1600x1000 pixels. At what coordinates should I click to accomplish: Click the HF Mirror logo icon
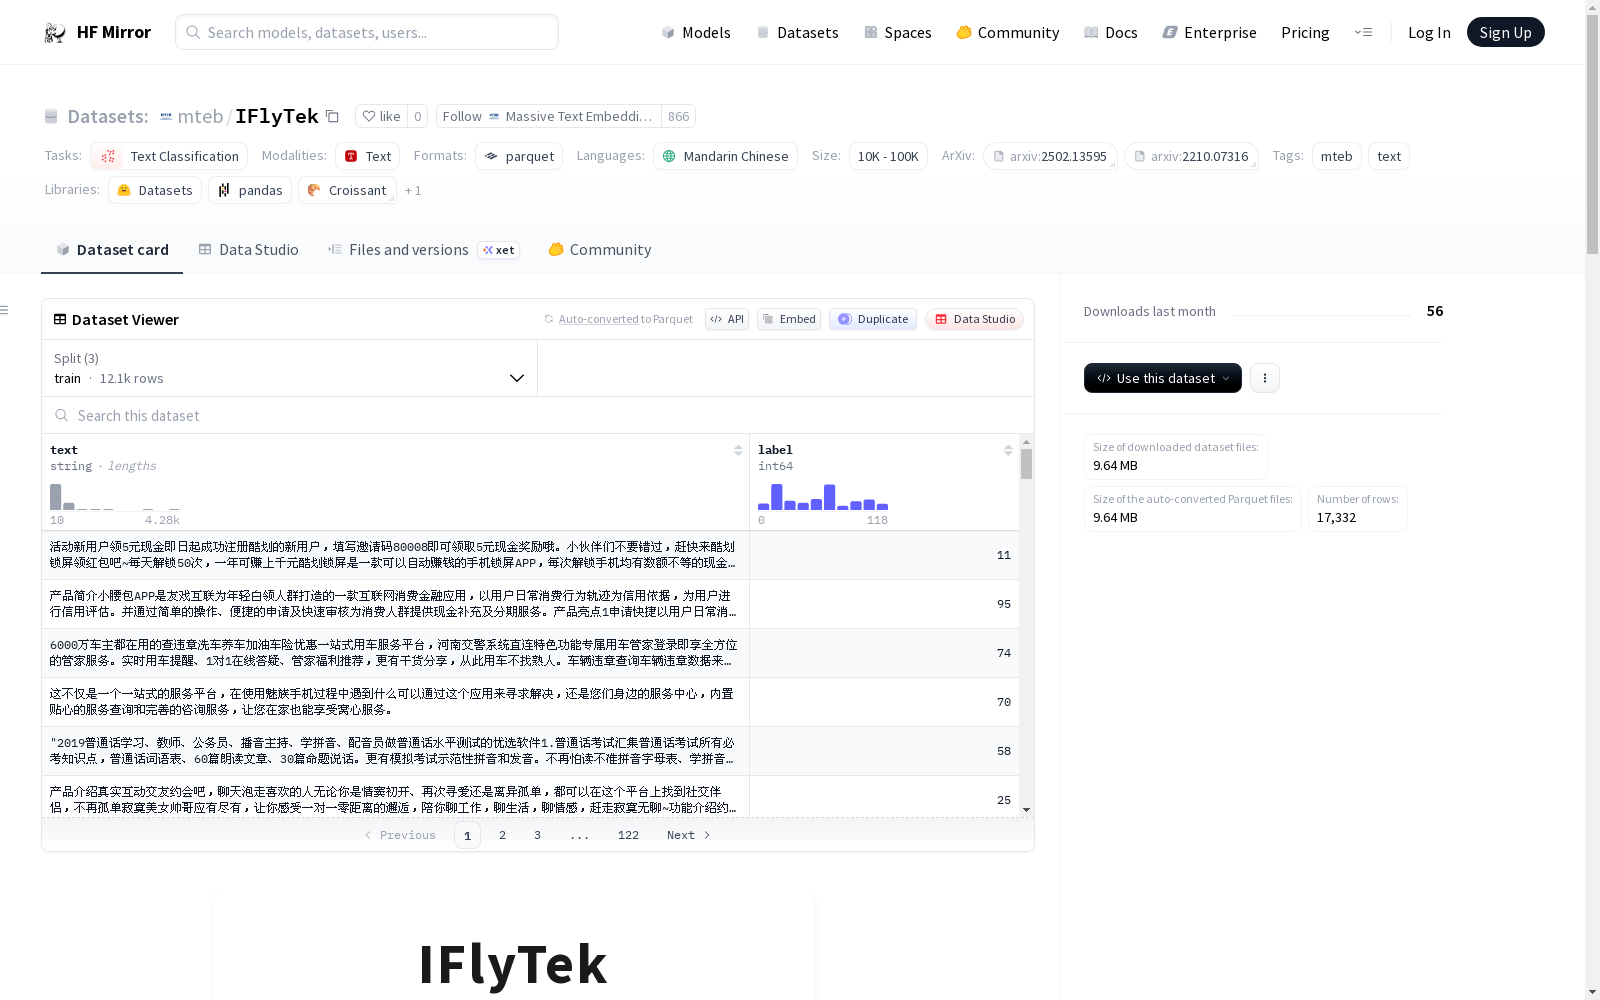[55, 33]
